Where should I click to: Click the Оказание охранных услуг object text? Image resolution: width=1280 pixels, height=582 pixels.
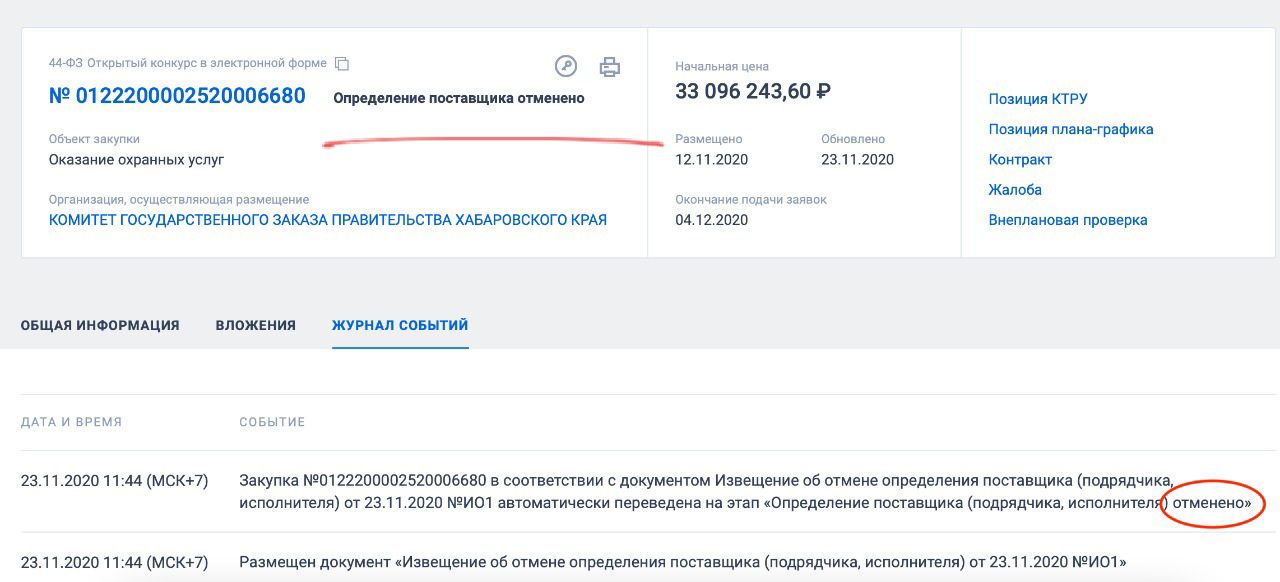point(136,159)
